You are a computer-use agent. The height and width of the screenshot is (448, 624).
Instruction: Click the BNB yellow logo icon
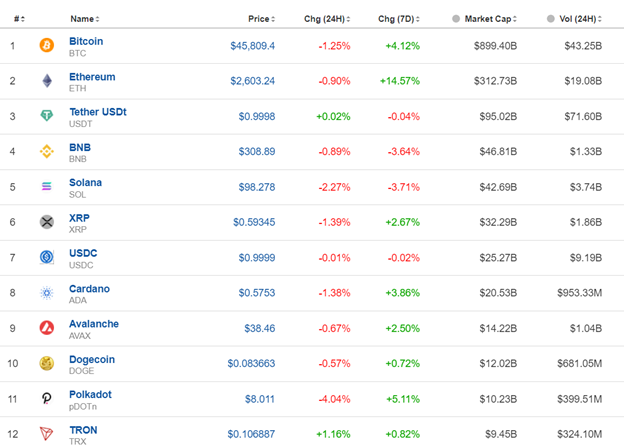click(x=46, y=152)
